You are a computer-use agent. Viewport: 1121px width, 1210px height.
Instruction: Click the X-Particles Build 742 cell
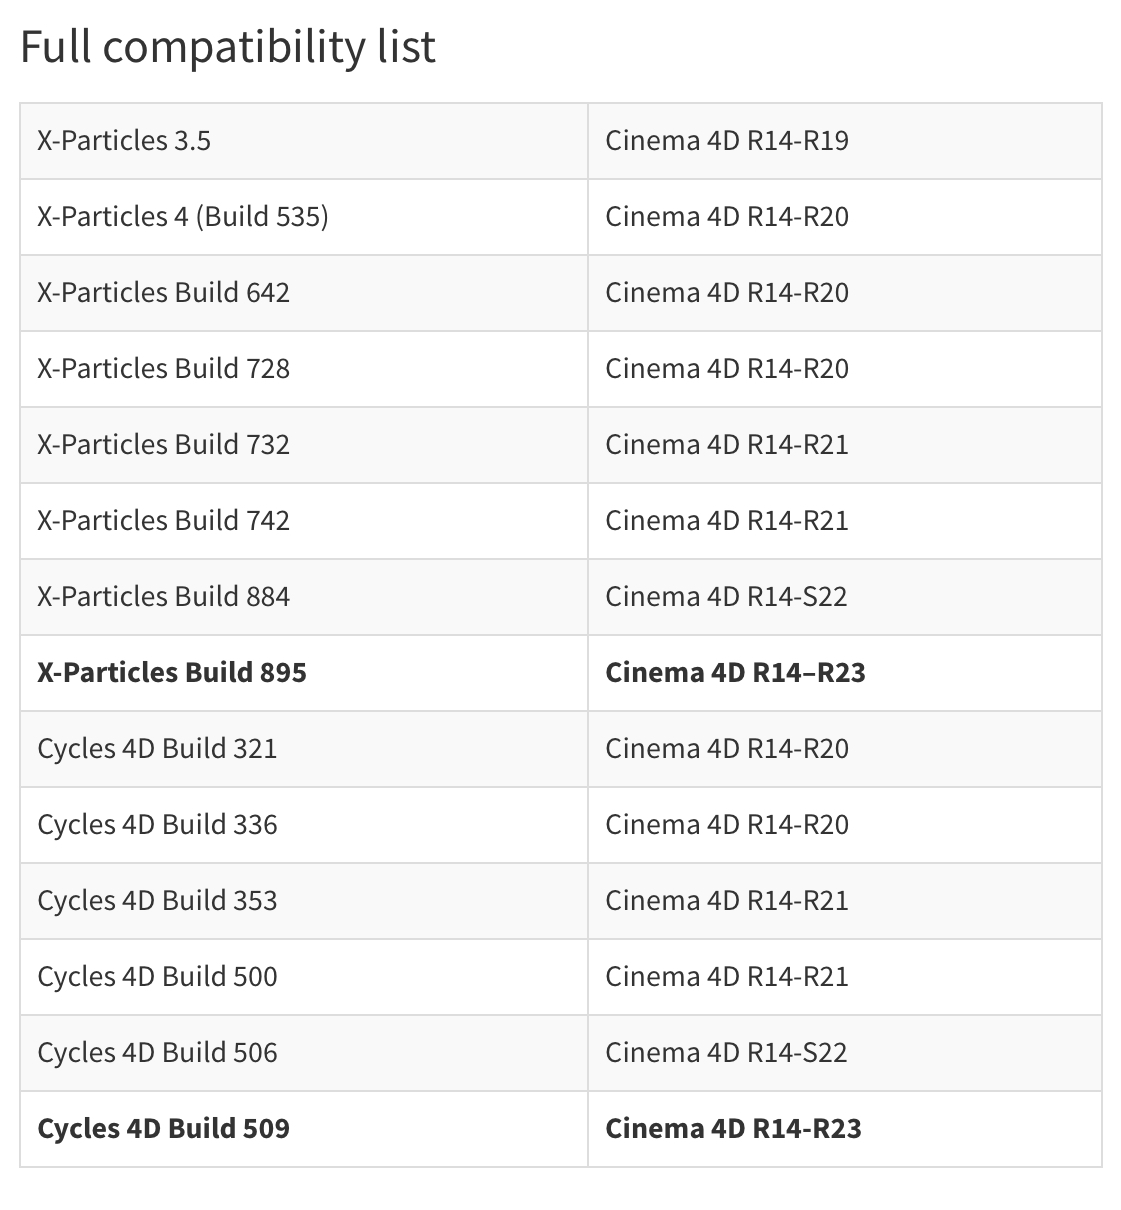point(163,521)
